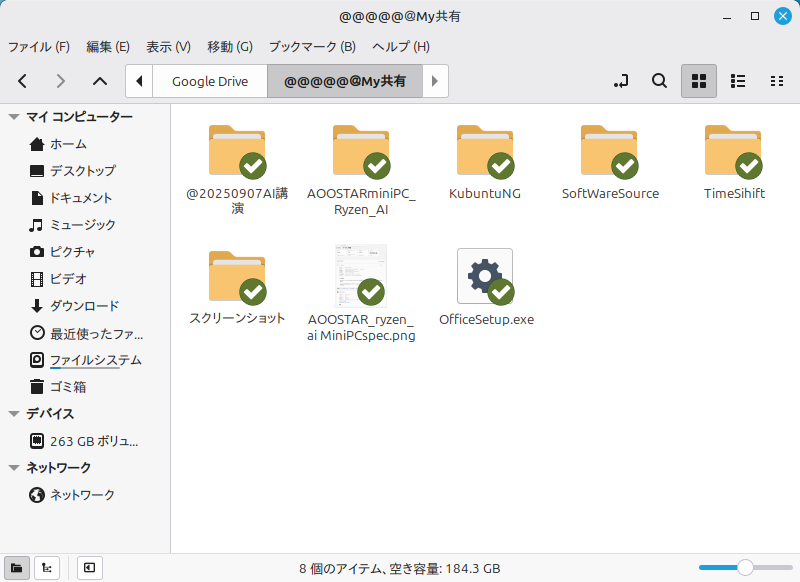
Task: Open the search files tool
Action: click(659, 81)
